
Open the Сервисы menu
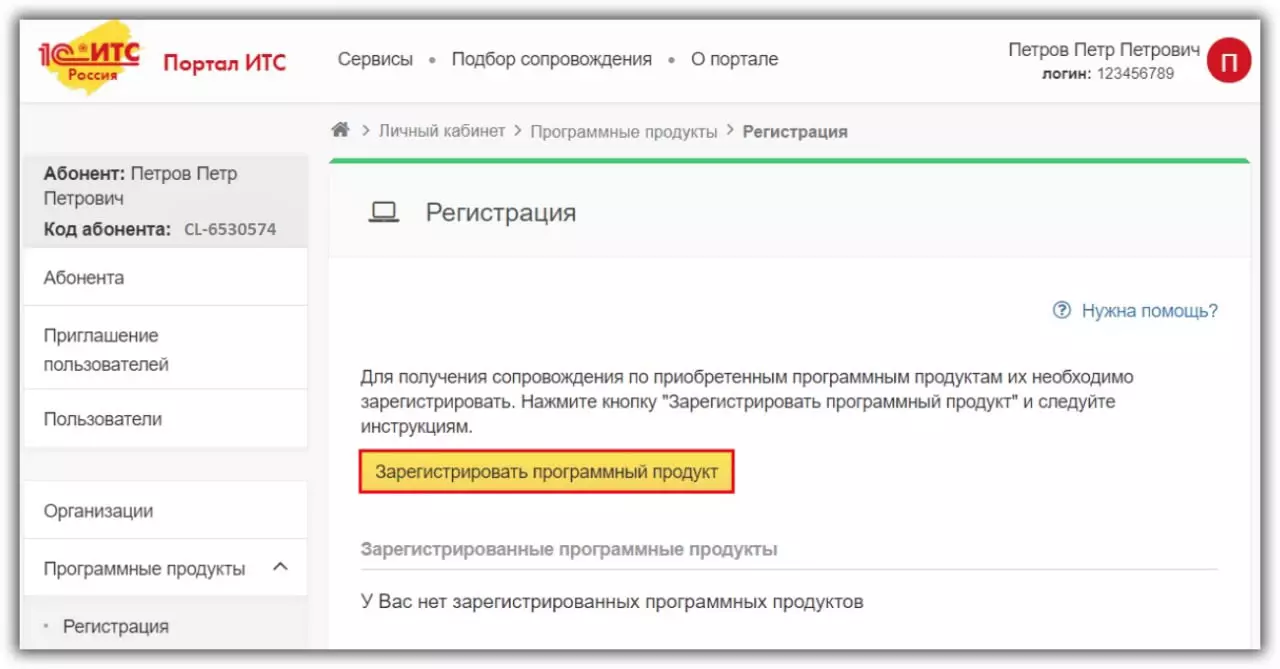point(375,59)
